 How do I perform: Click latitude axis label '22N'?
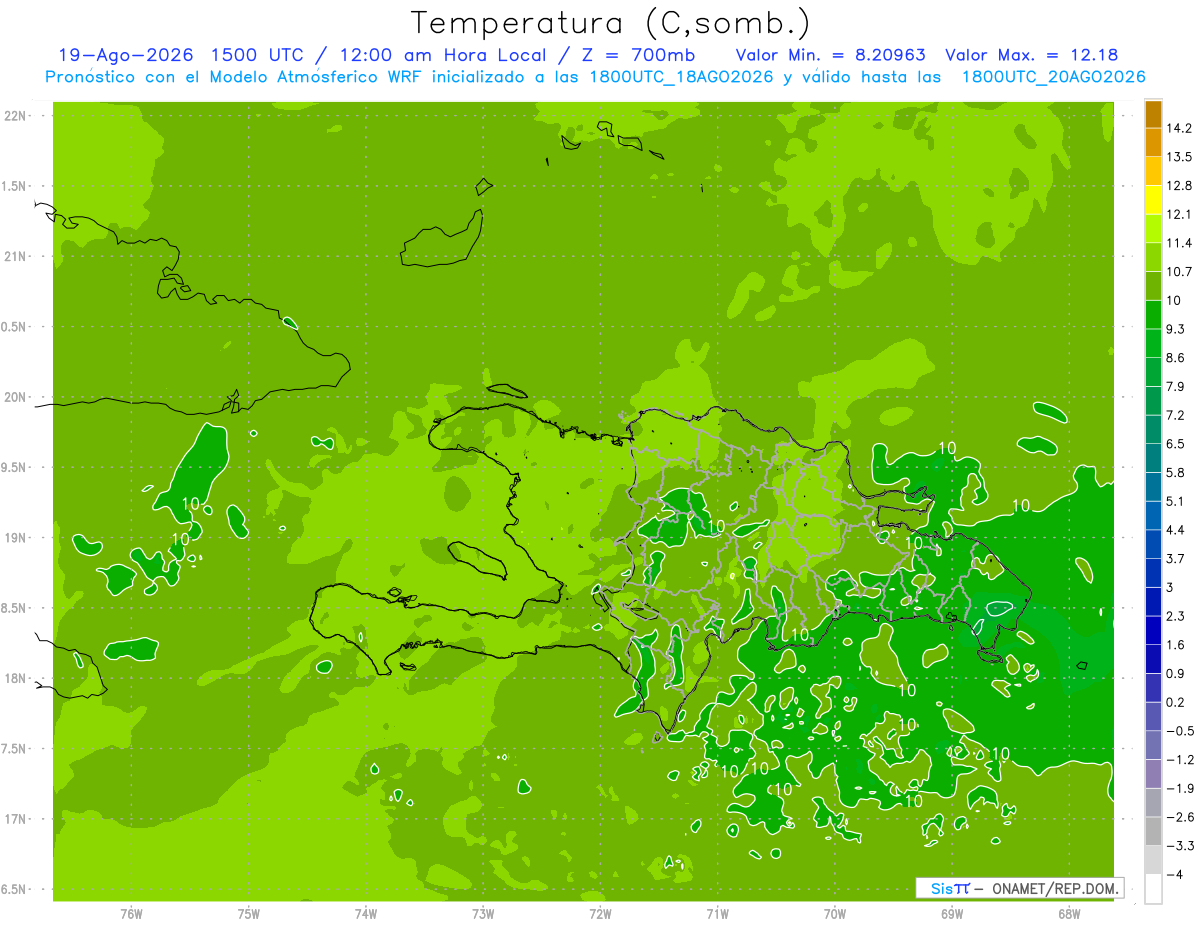17,116
